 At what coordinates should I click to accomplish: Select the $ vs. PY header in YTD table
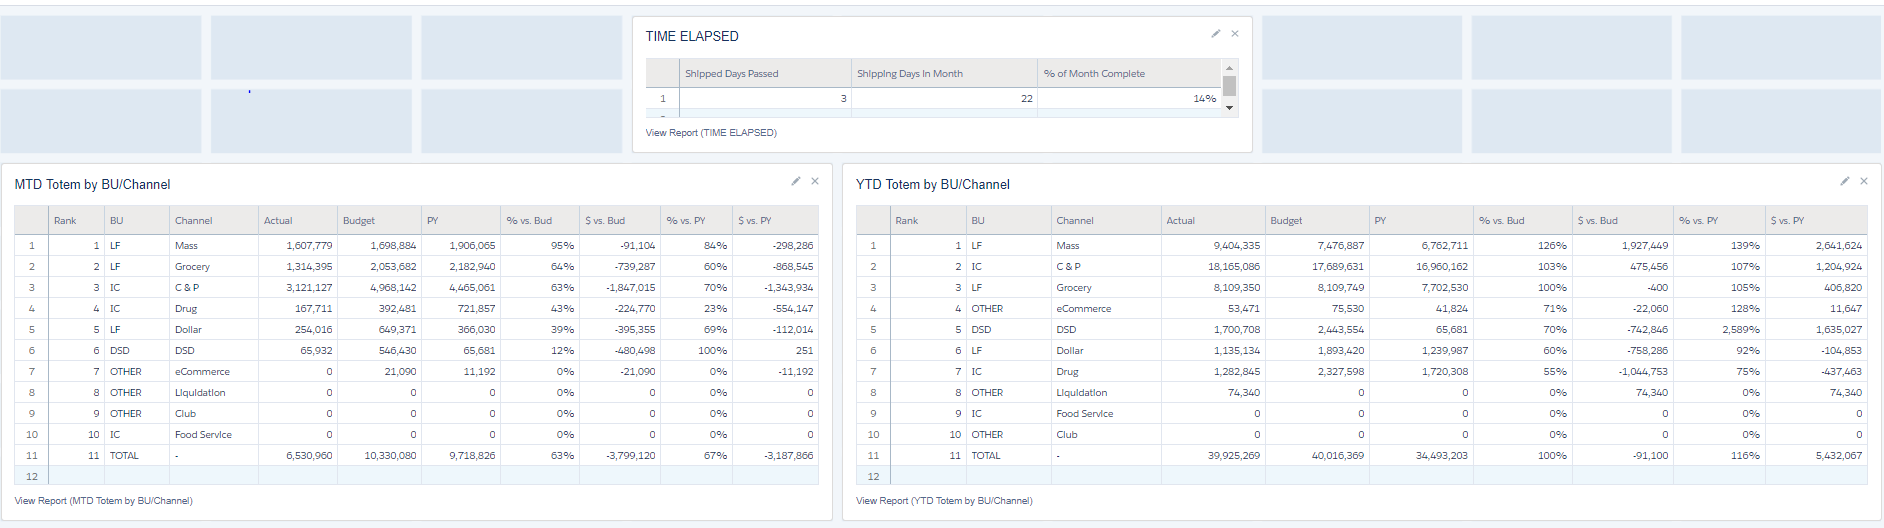[x=1787, y=221]
